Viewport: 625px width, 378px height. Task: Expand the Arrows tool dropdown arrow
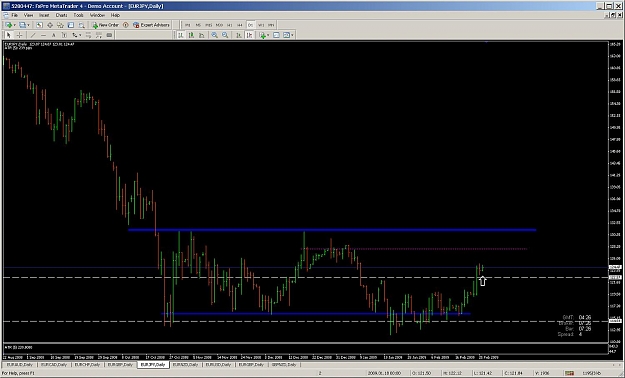tap(80, 35)
